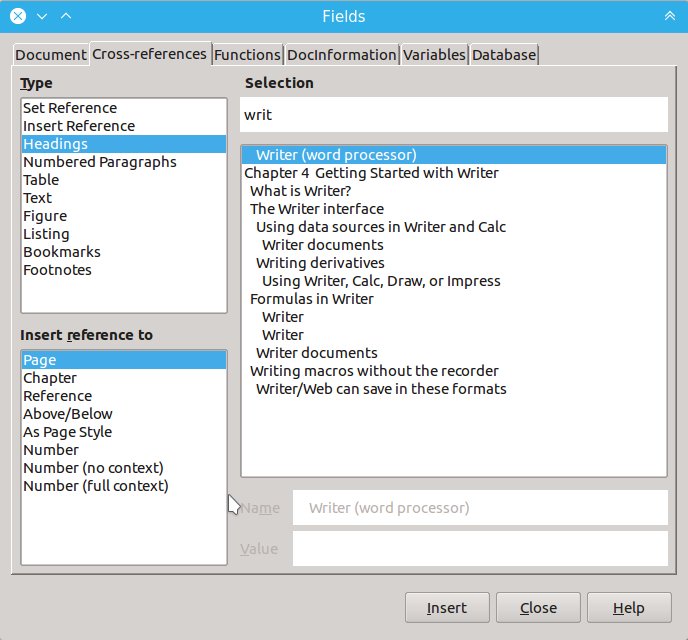Screen dimensions: 688x640
Task: Select 'Page' in Insert reference to list
Action: (x=124, y=360)
